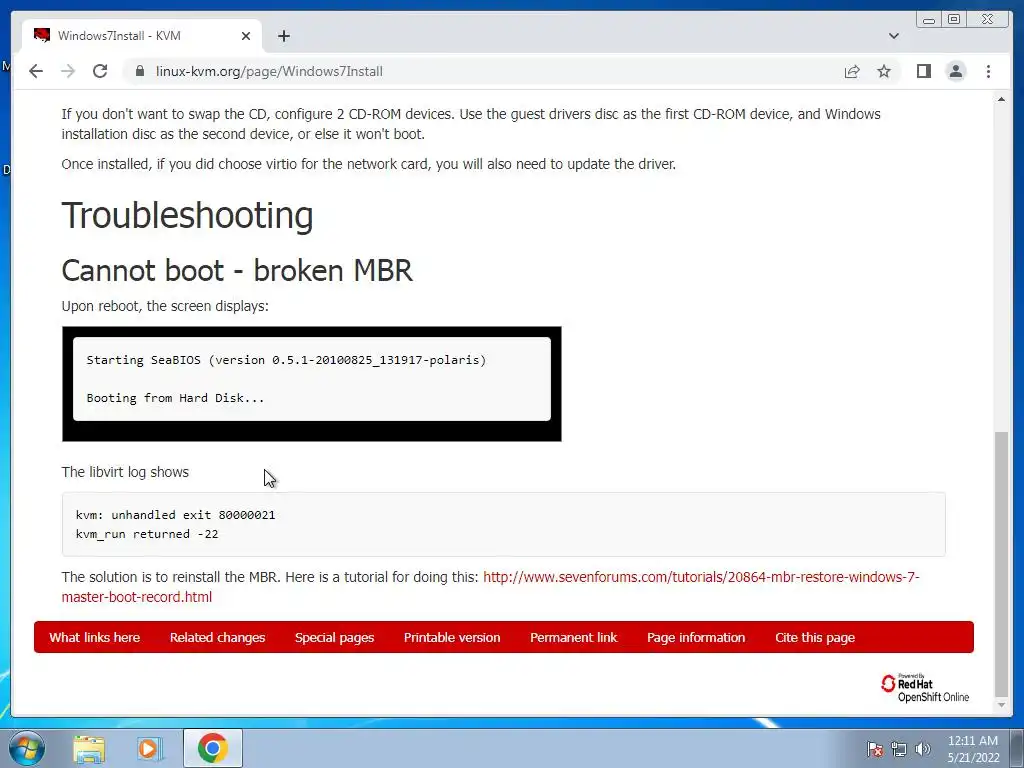This screenshot has width=1024, height=768.
Task: Click the Chrome taskbar button
Action: click(x=212, y=748)
